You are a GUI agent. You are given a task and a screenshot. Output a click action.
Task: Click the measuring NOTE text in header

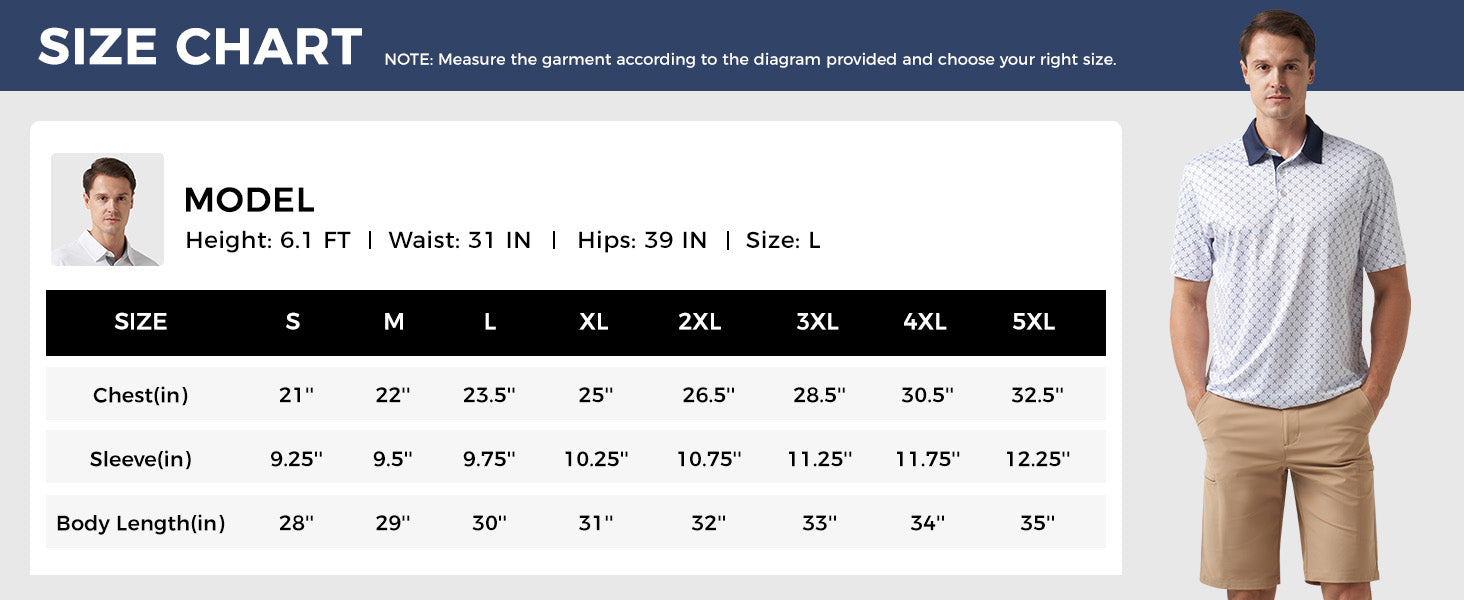(750, 59)
